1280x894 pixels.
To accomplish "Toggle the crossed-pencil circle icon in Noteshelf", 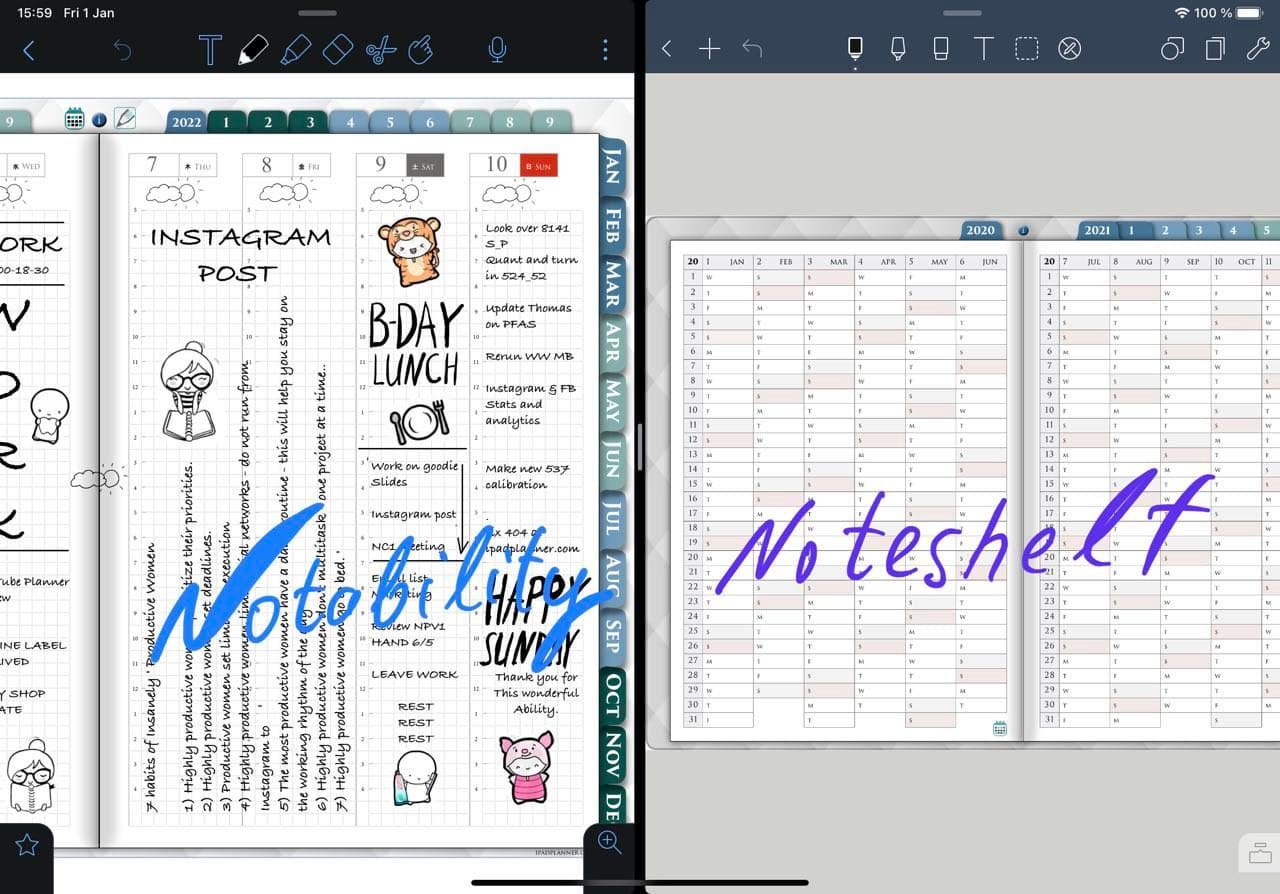I will point(1070,49).
